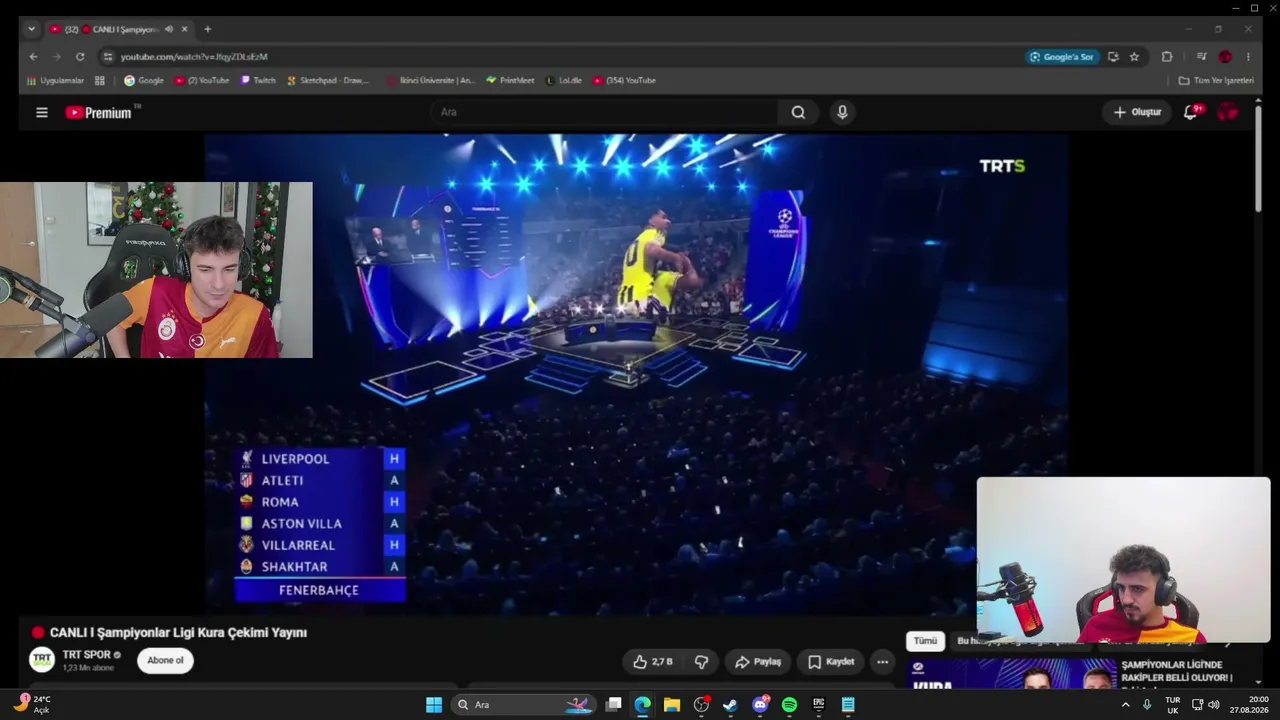This screenshot has height=720, width=1280.
Task: Go forward in browser history
Action: (x=57, y=57)
